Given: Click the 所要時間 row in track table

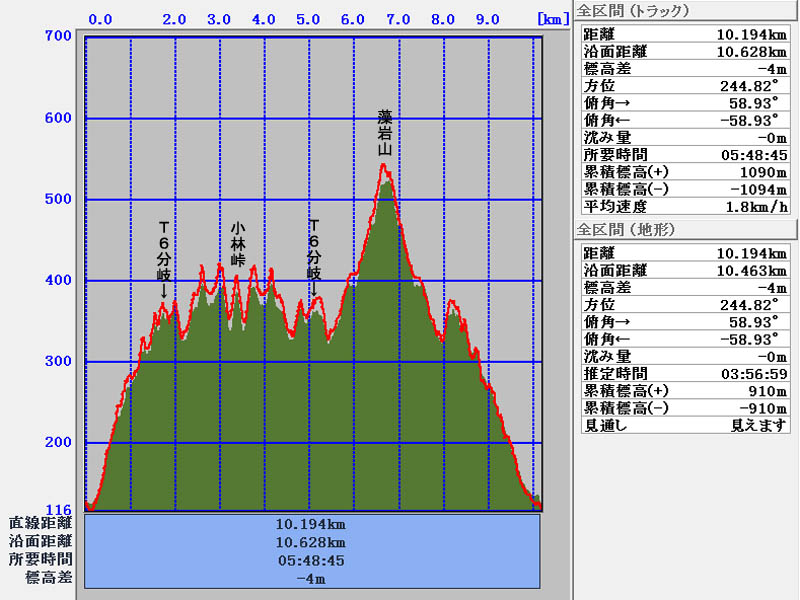Looking at the screenshot, I should point(685,155).
